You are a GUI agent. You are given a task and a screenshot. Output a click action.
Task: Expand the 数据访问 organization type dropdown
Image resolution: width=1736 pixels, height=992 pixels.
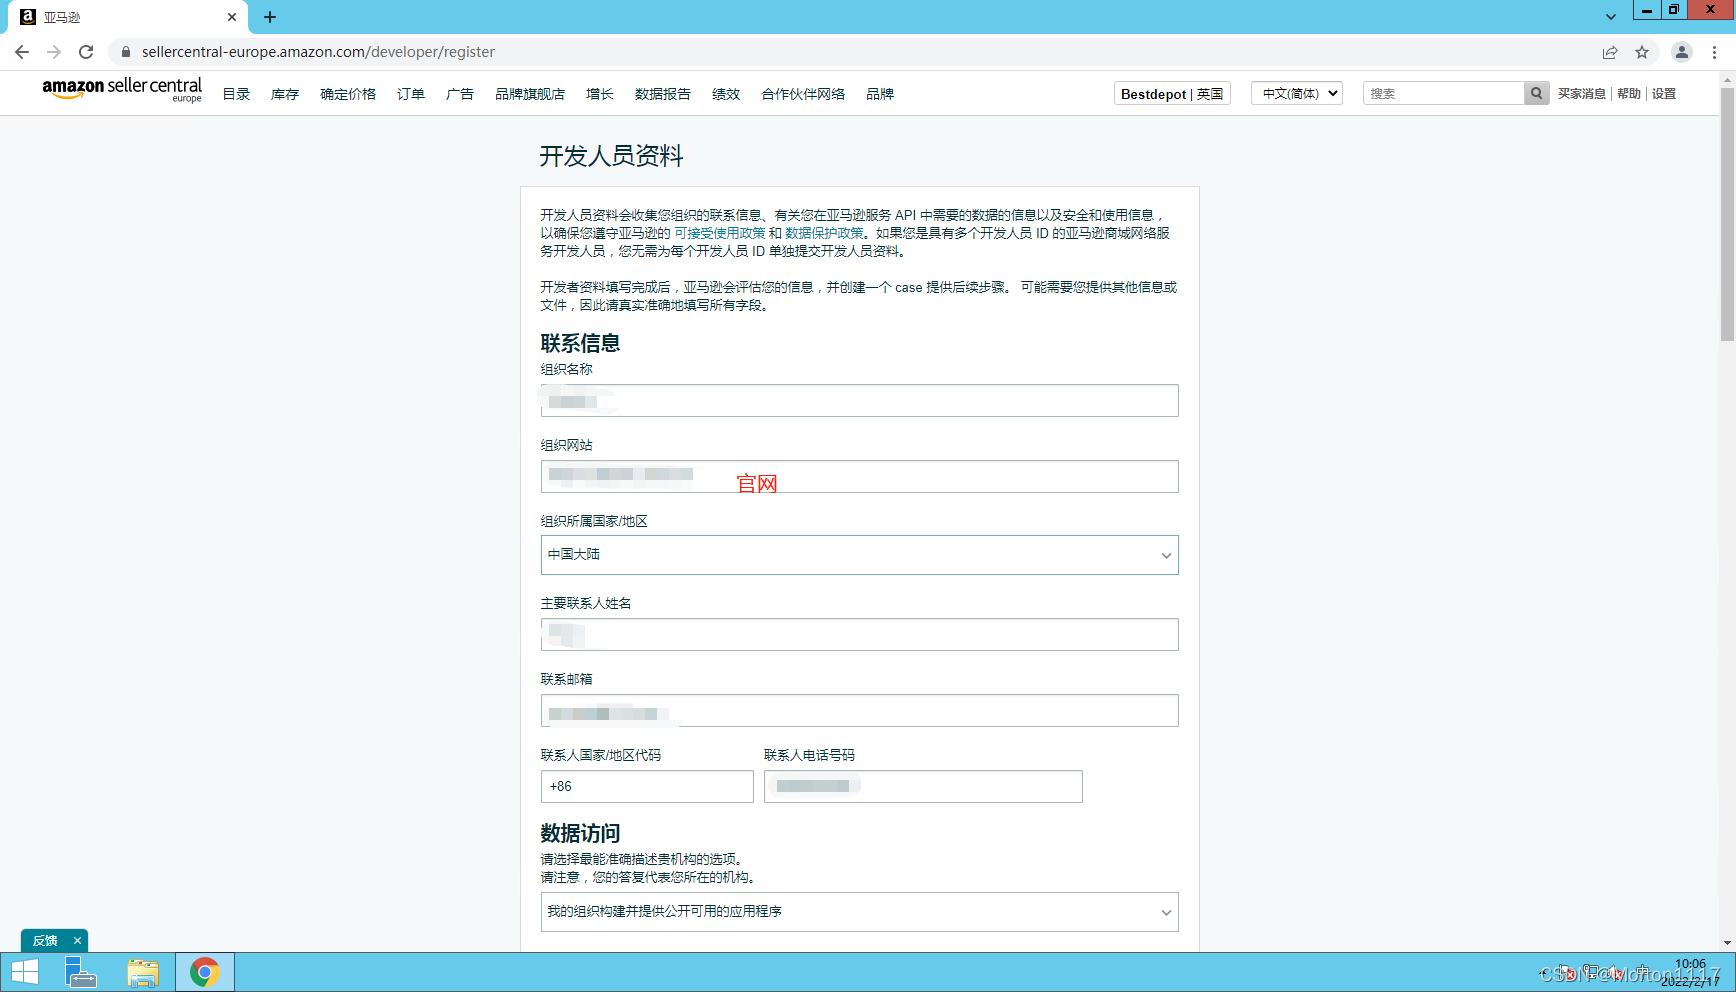coord(860,912)
